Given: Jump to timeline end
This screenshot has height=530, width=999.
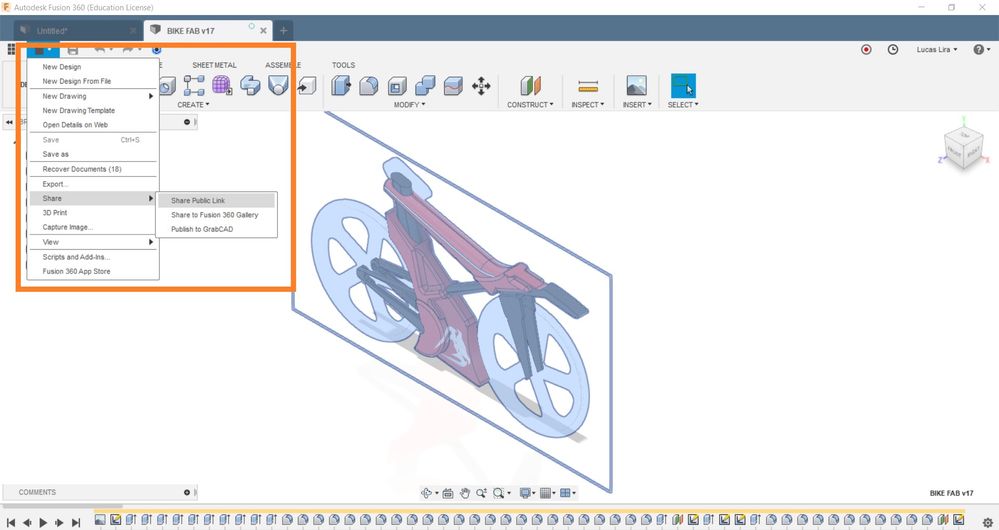Looking at the screenshot, I should [76, 522].
